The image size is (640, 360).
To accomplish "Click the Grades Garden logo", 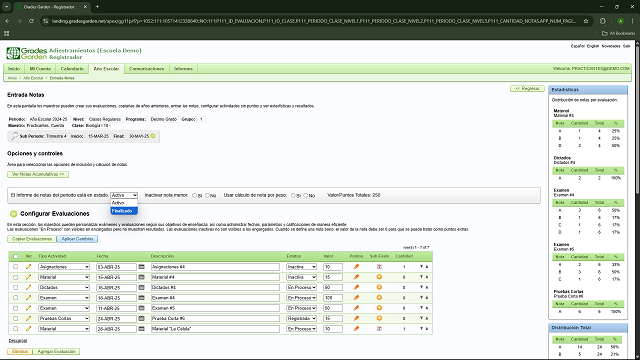I will coord(27,53).
